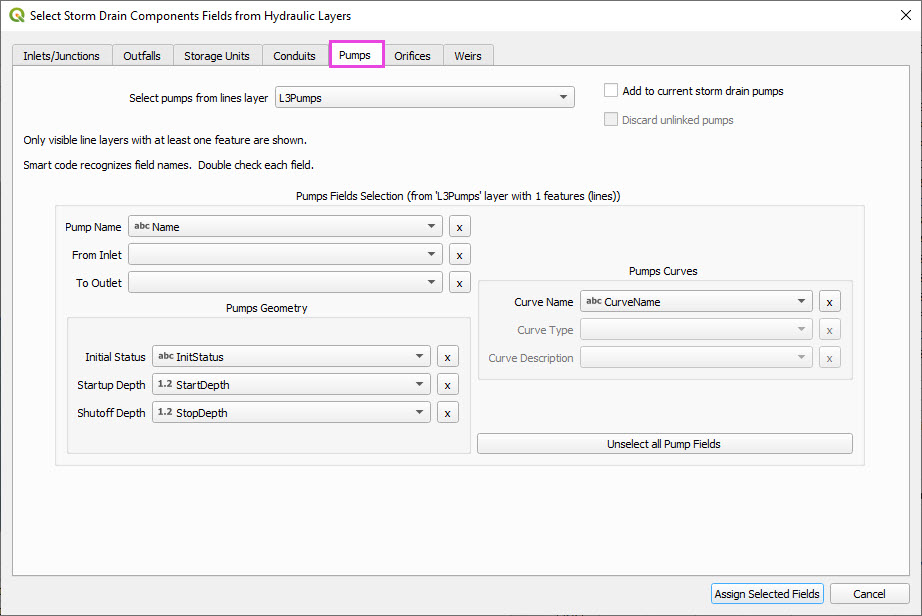Open the From Inlet field dropdown
922x616 pixels.
coord(284,255)
